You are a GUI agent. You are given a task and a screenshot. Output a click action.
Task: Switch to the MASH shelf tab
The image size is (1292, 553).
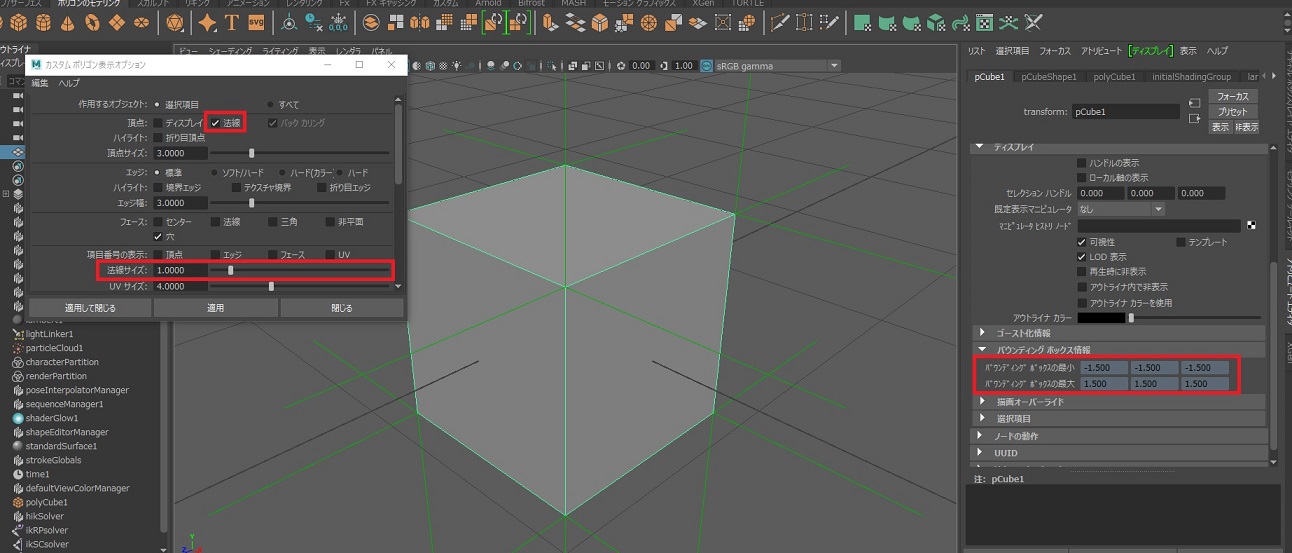(573, 4)
